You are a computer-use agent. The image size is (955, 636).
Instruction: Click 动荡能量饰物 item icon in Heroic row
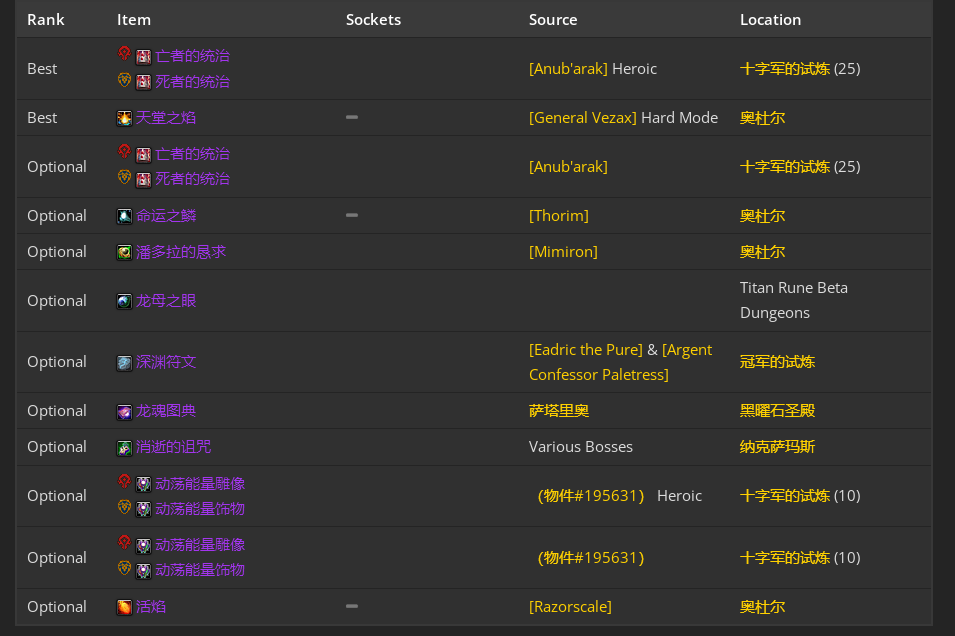[143, 509]
